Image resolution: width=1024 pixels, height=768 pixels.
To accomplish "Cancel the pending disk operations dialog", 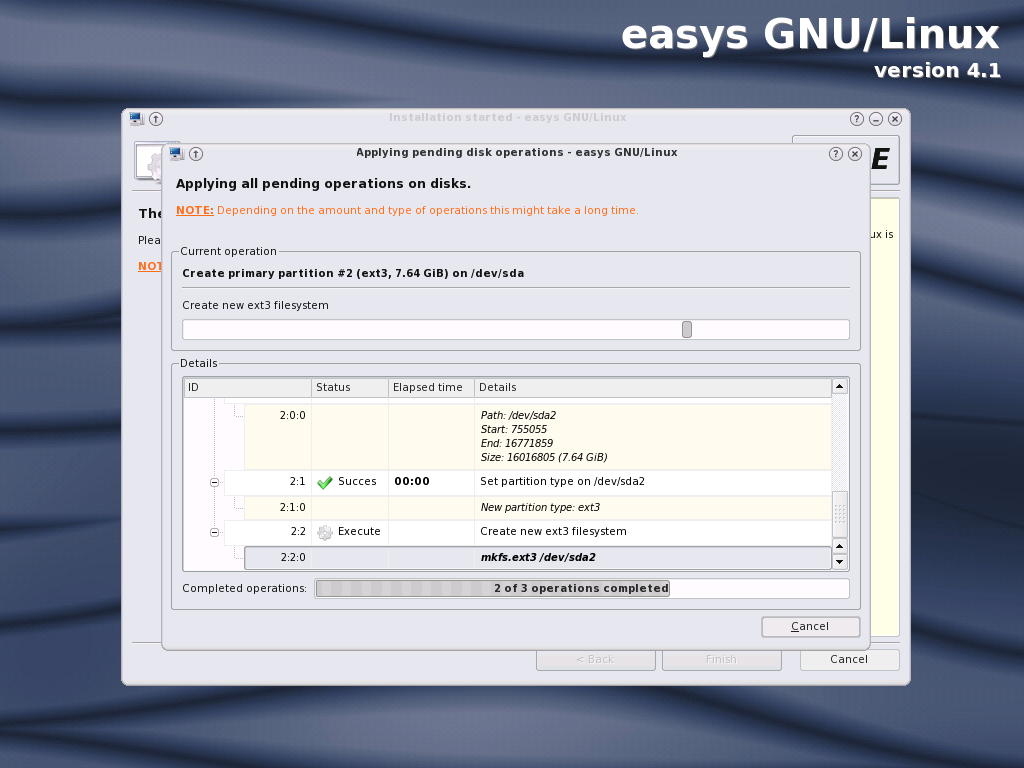I will click(810, 626).
